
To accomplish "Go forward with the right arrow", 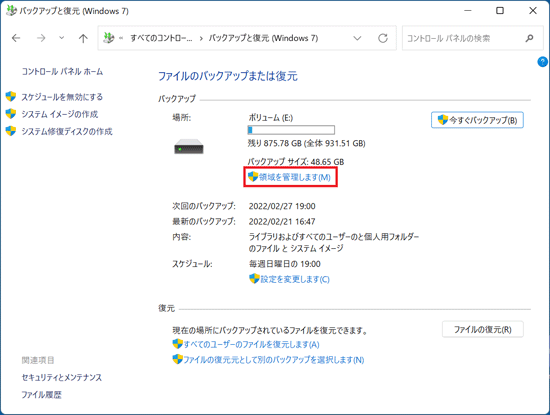I will (41, 38).
